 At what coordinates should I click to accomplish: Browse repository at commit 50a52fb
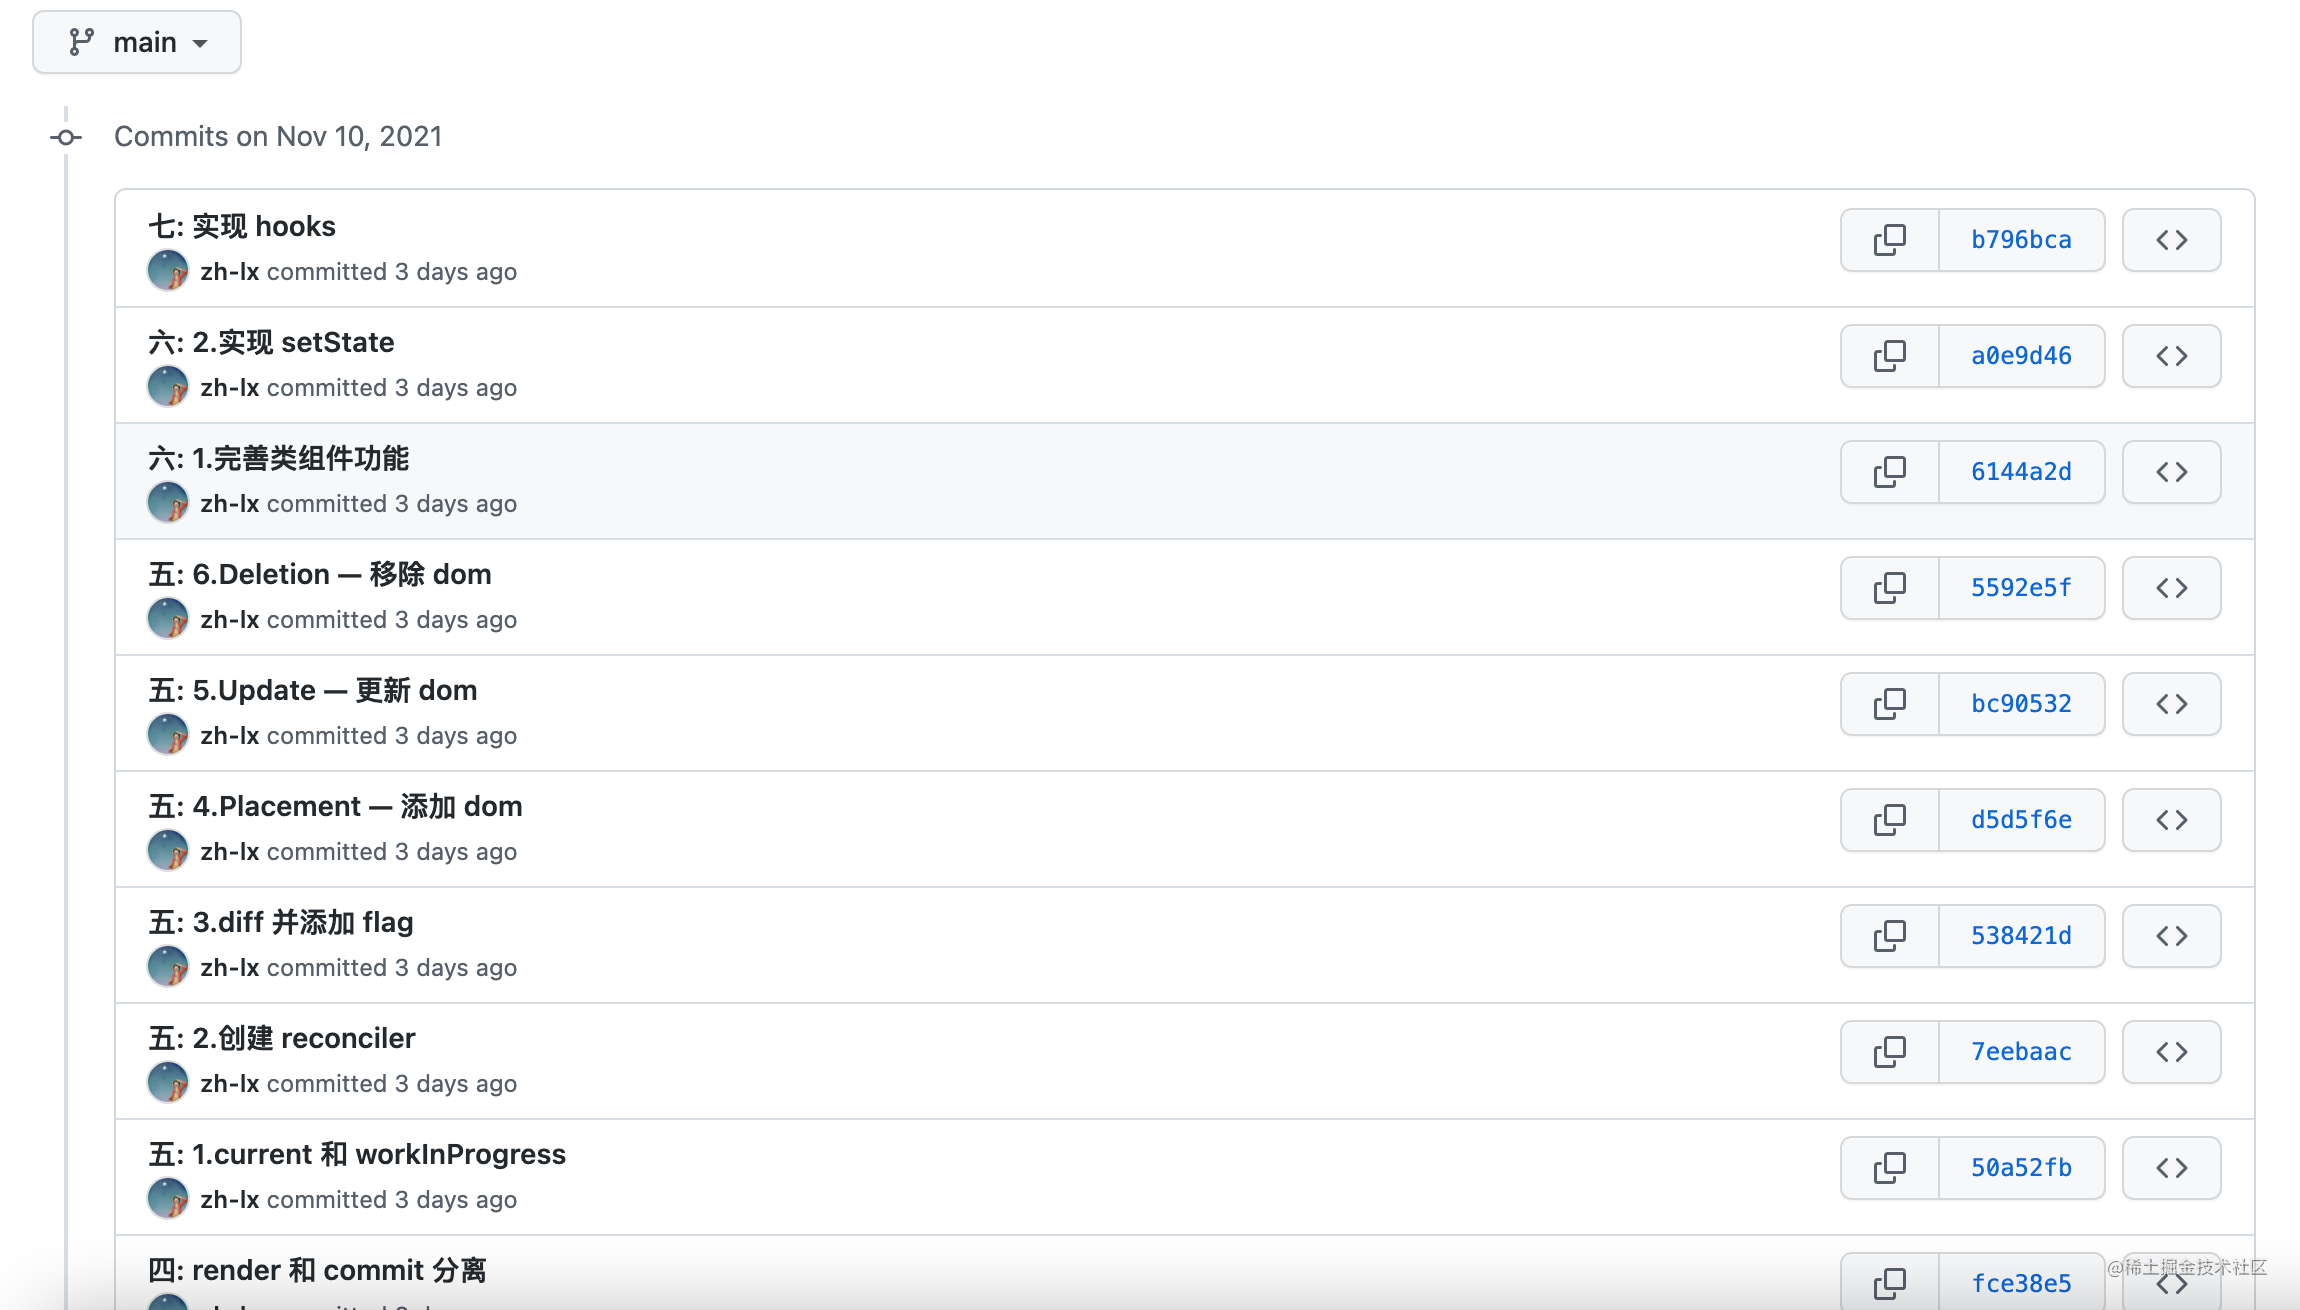click(x=2171, y=1168)
